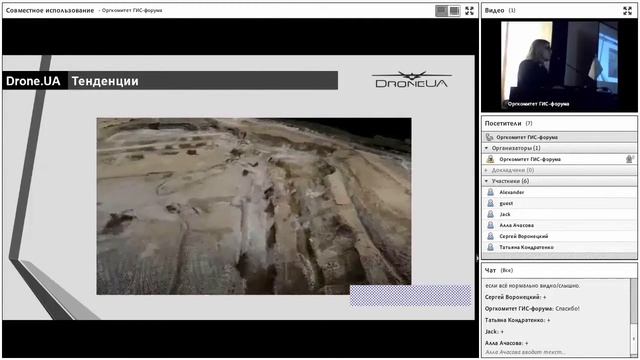Maximize the Видео pod to full screen

click(627, 11)
